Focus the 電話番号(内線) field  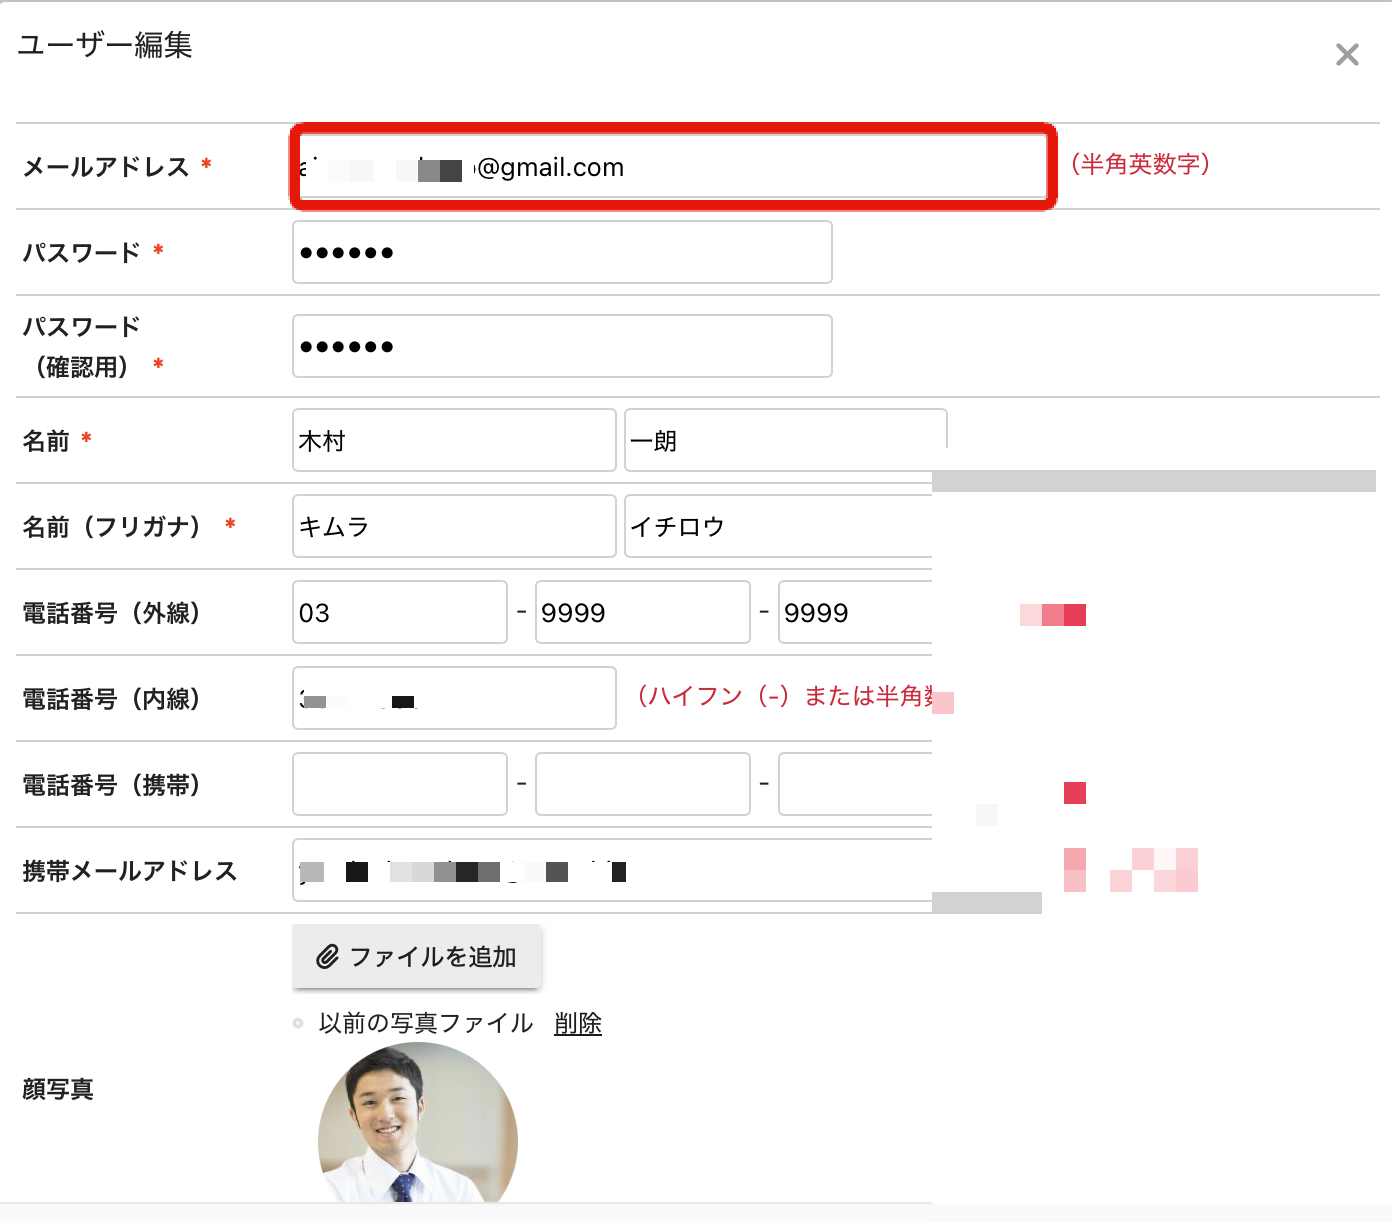pyautogui.click(x=454, y=698)
